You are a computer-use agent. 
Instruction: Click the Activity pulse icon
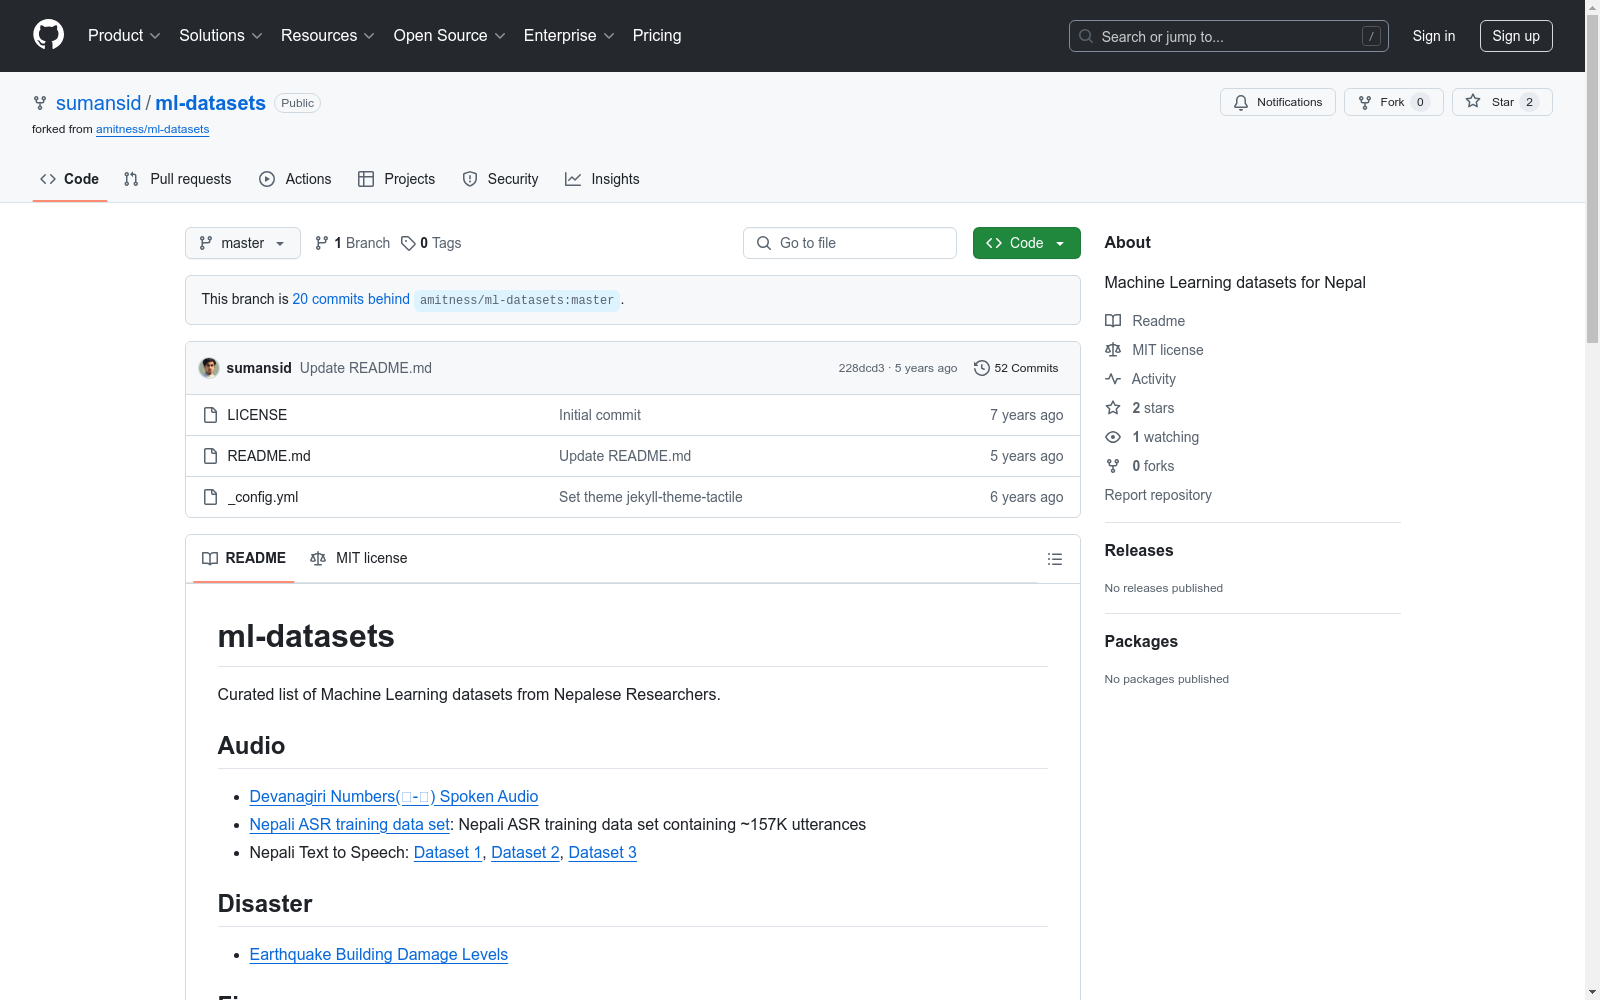click(1113, 379)
